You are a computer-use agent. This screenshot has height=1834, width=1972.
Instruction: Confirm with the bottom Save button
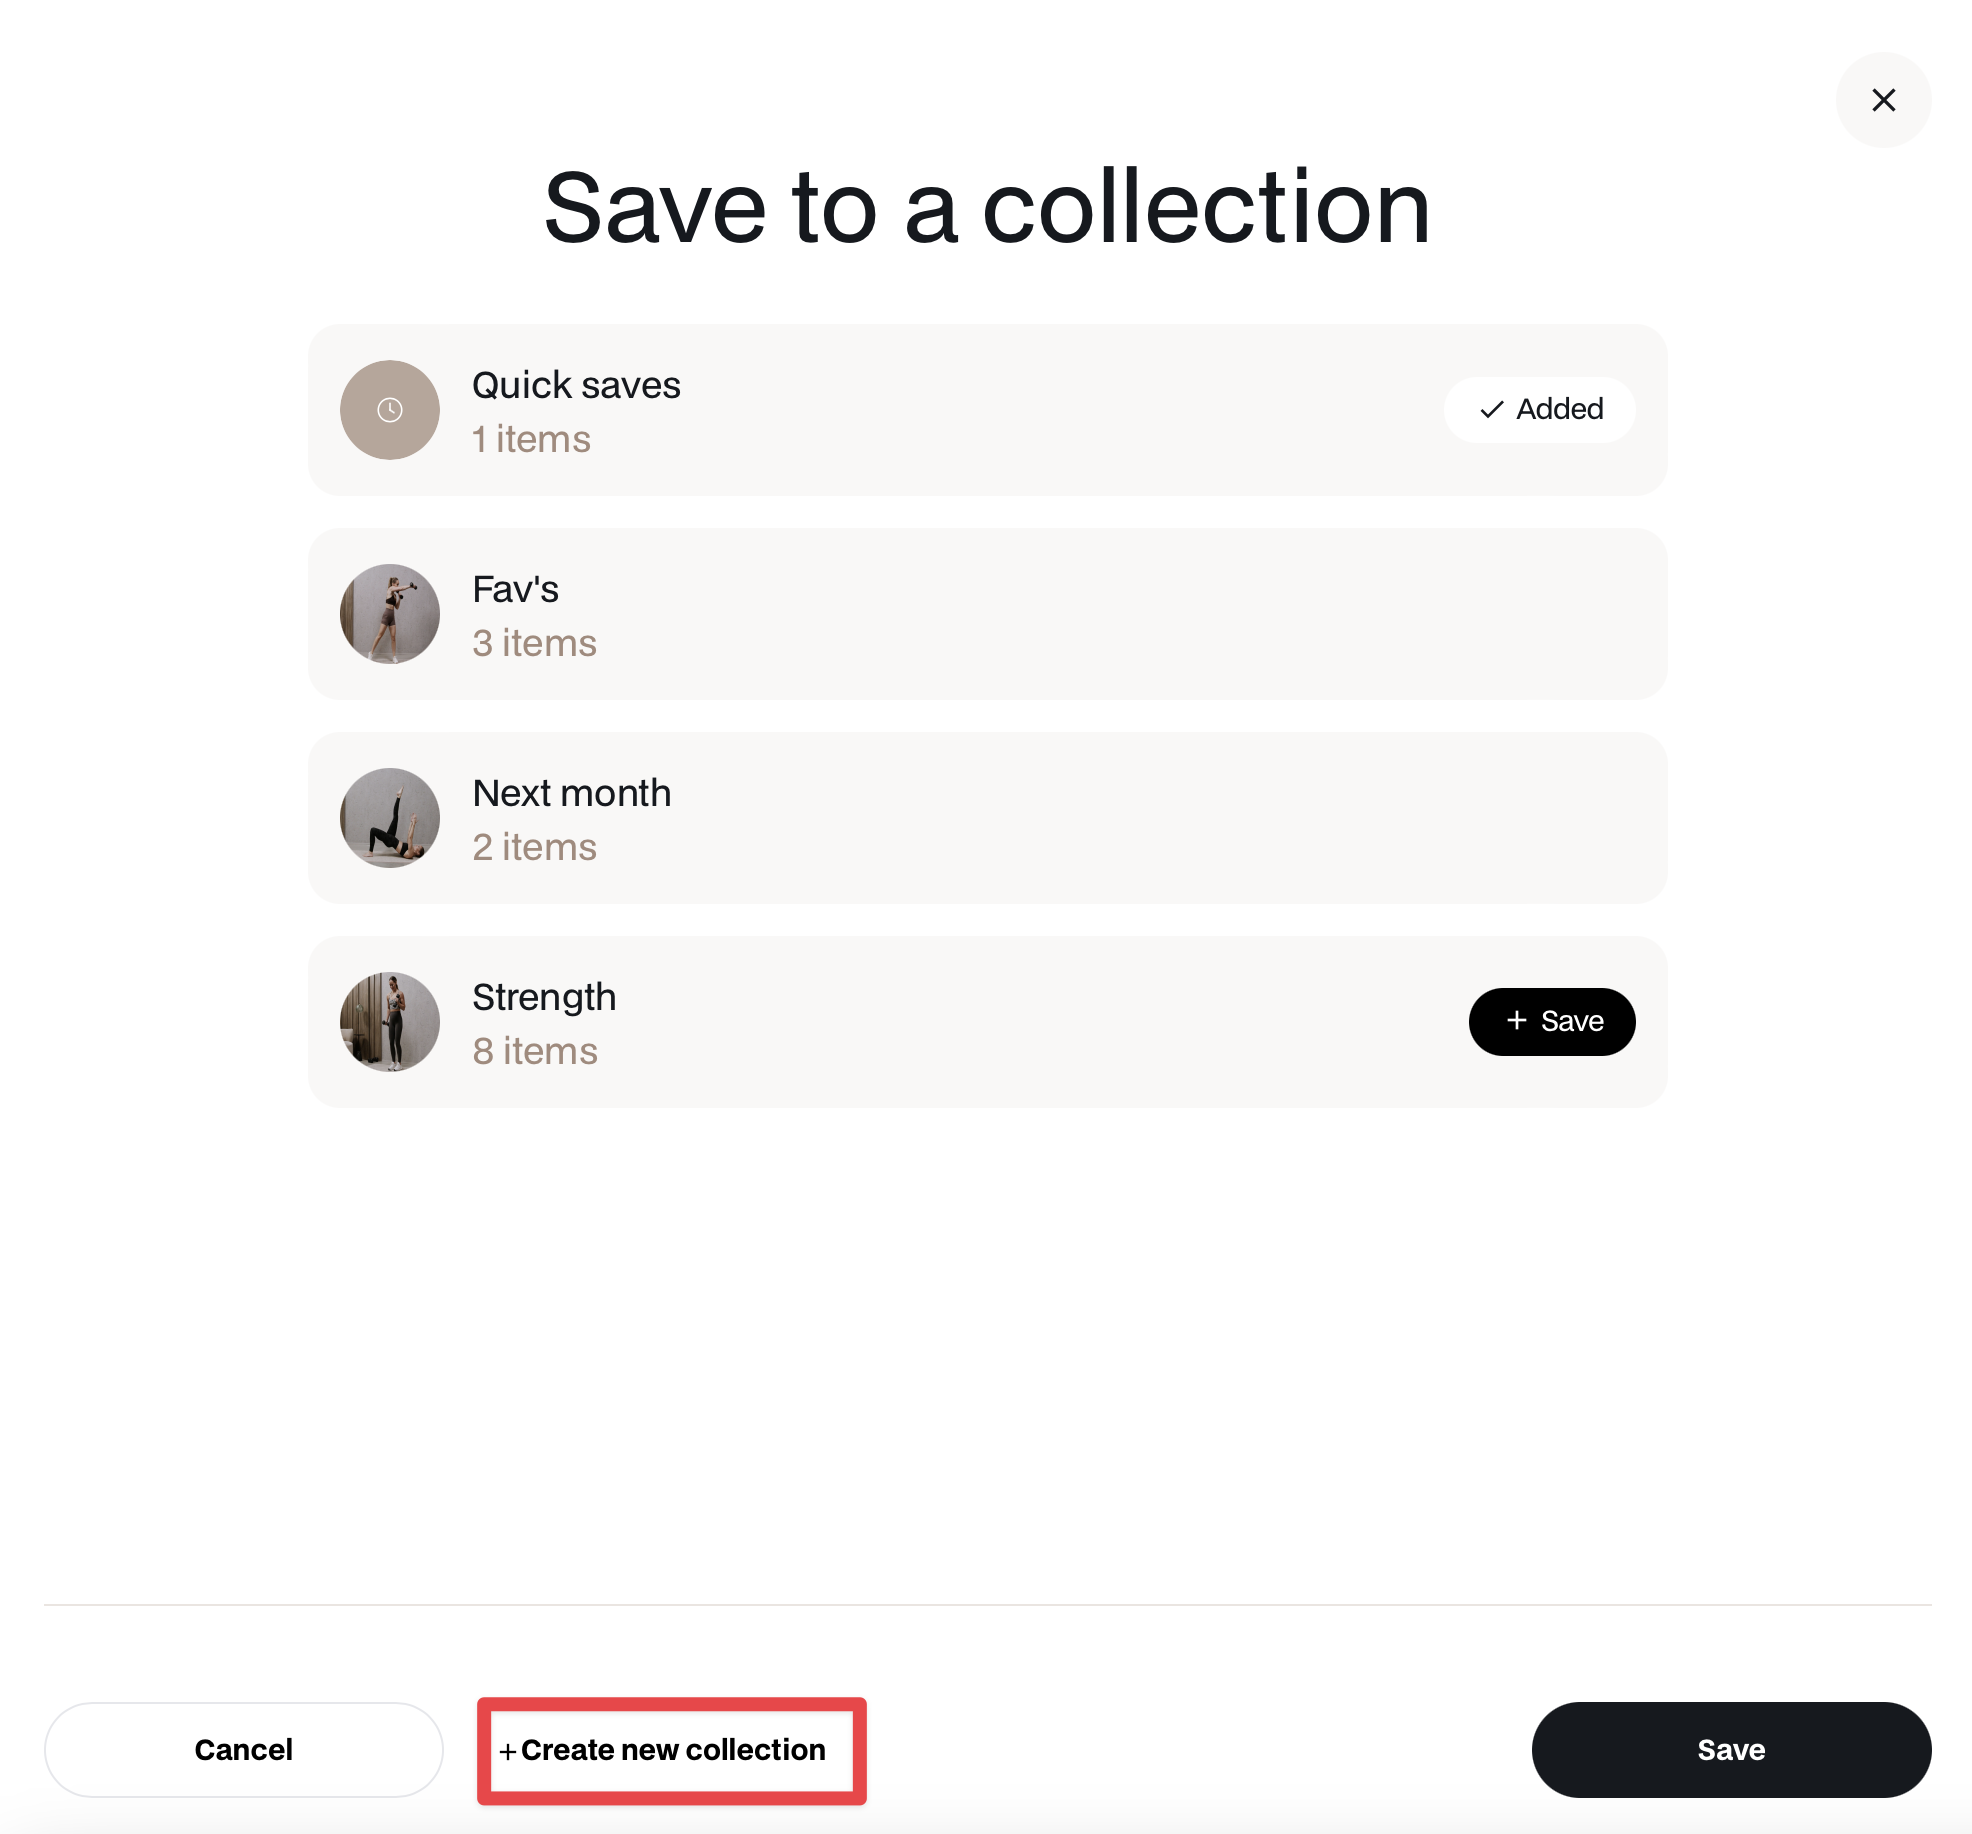point(1731,1750)
